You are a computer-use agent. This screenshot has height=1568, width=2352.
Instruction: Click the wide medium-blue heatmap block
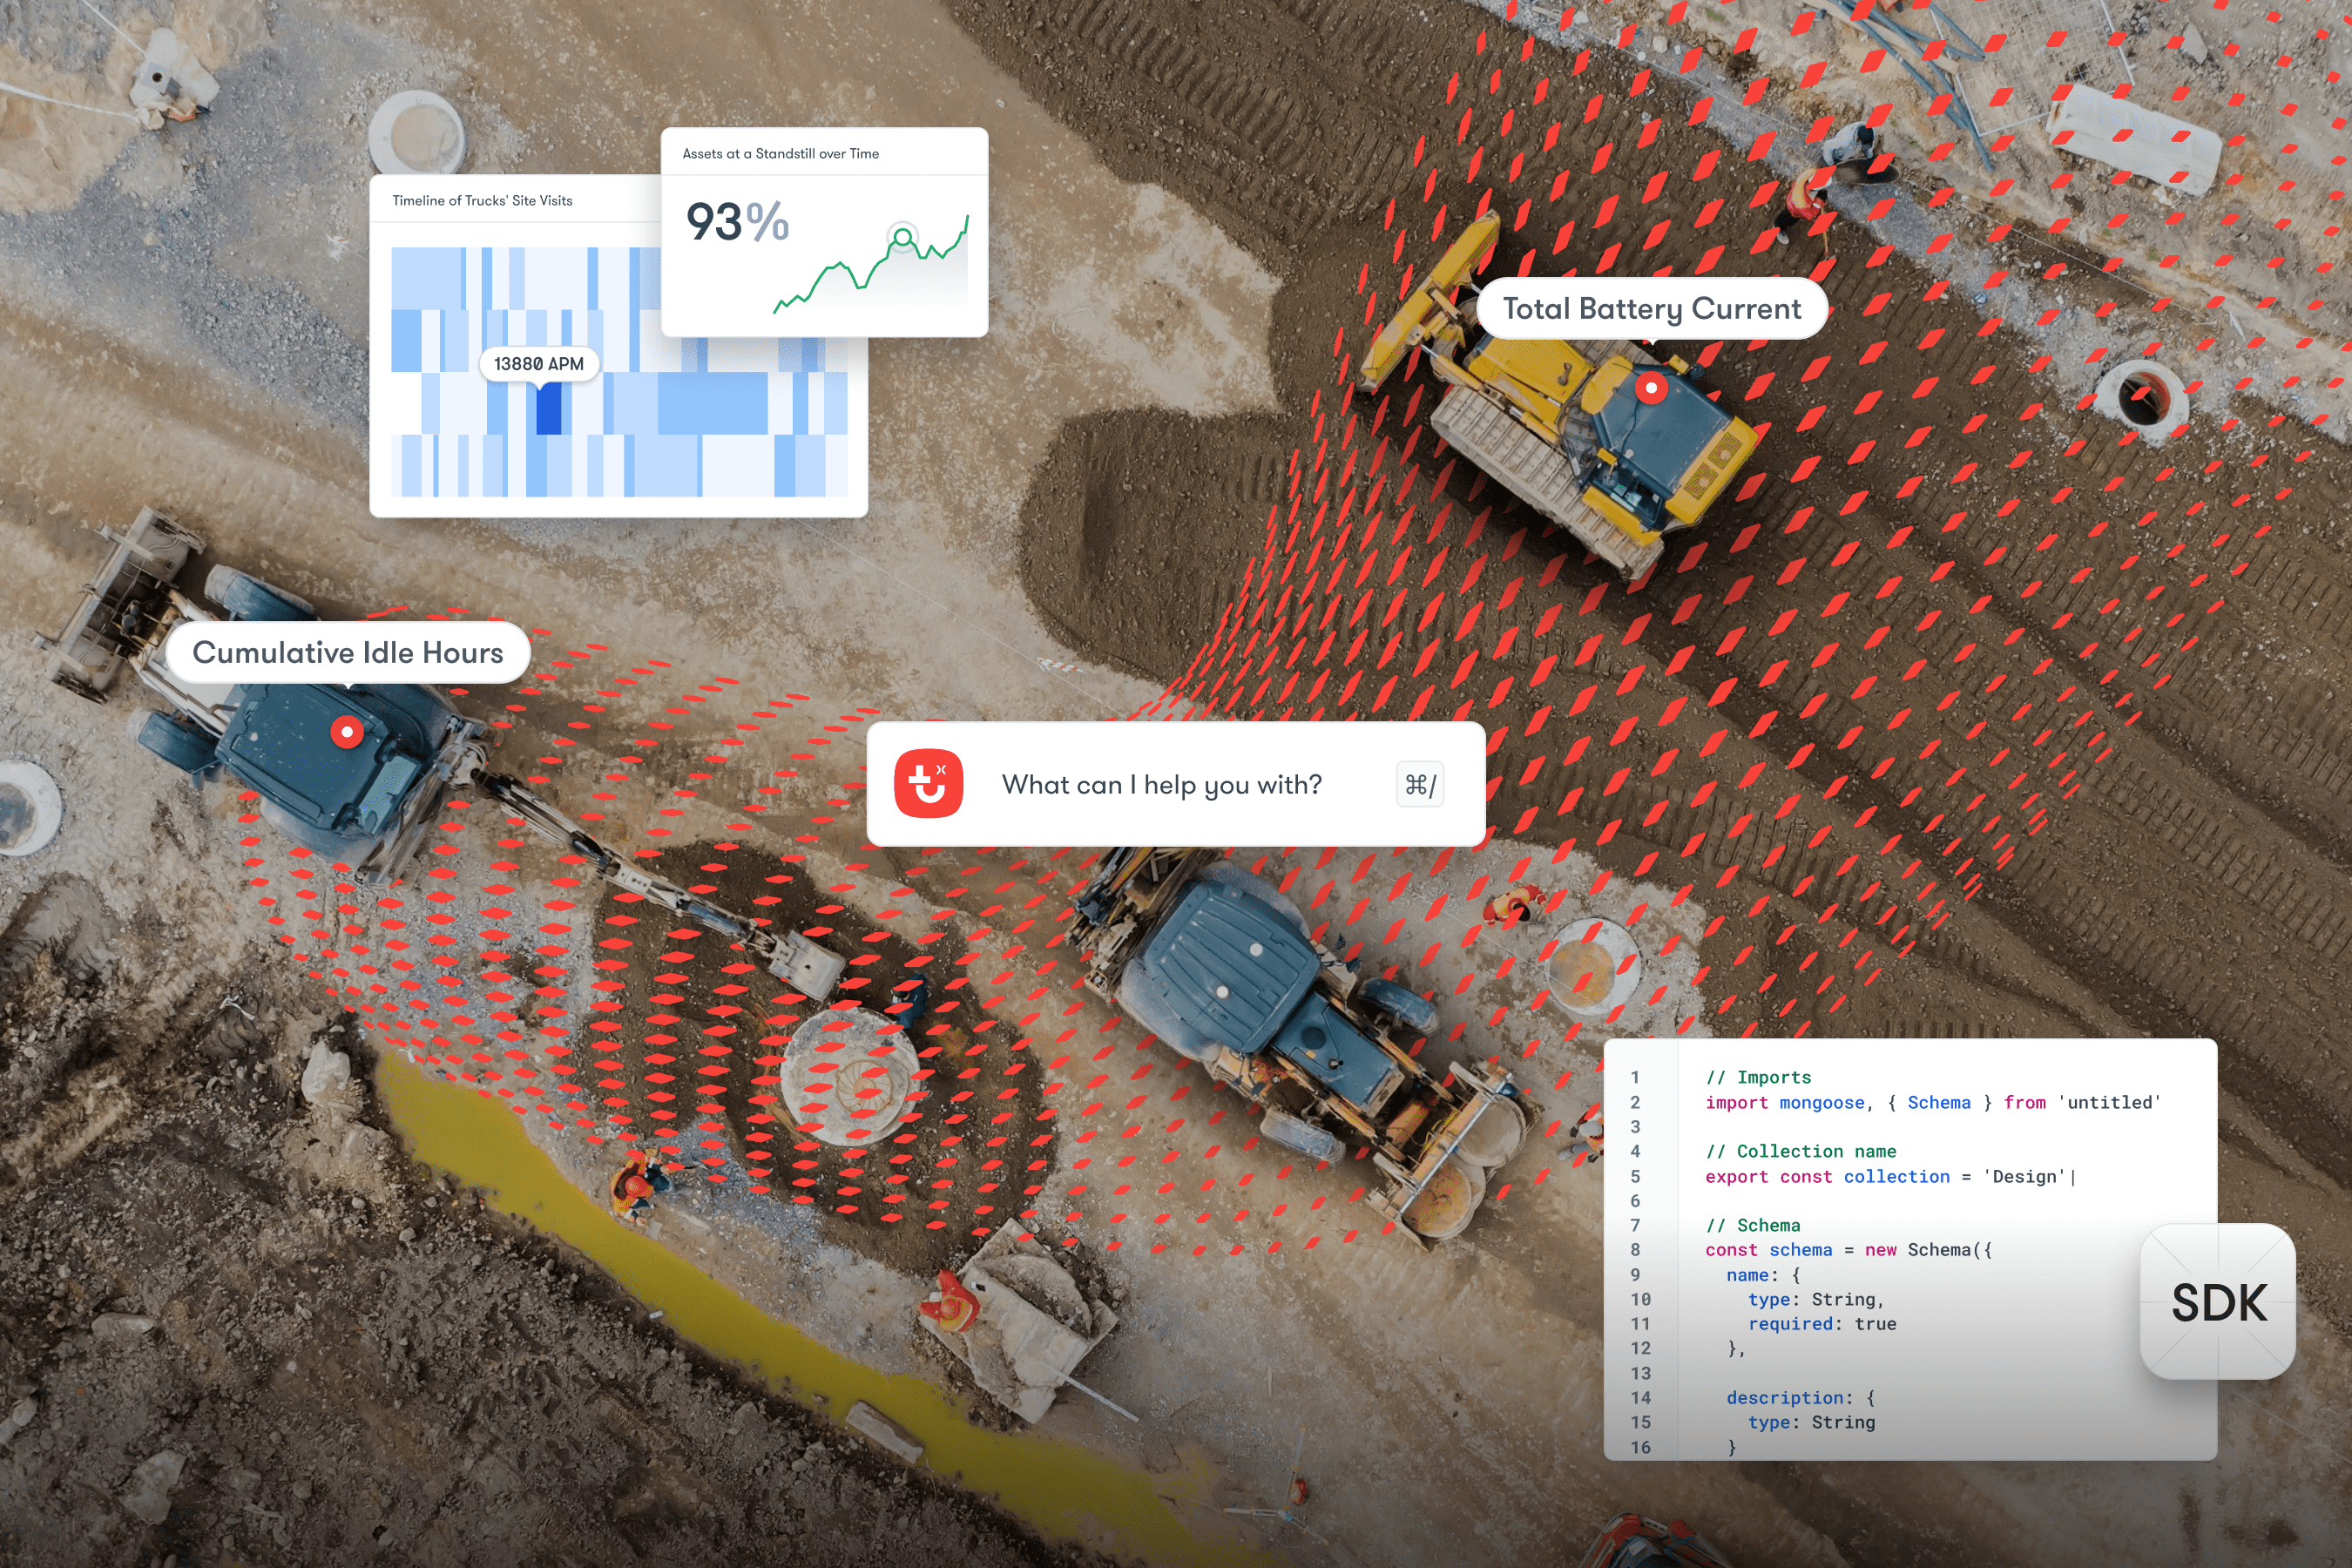coord(712,403)
